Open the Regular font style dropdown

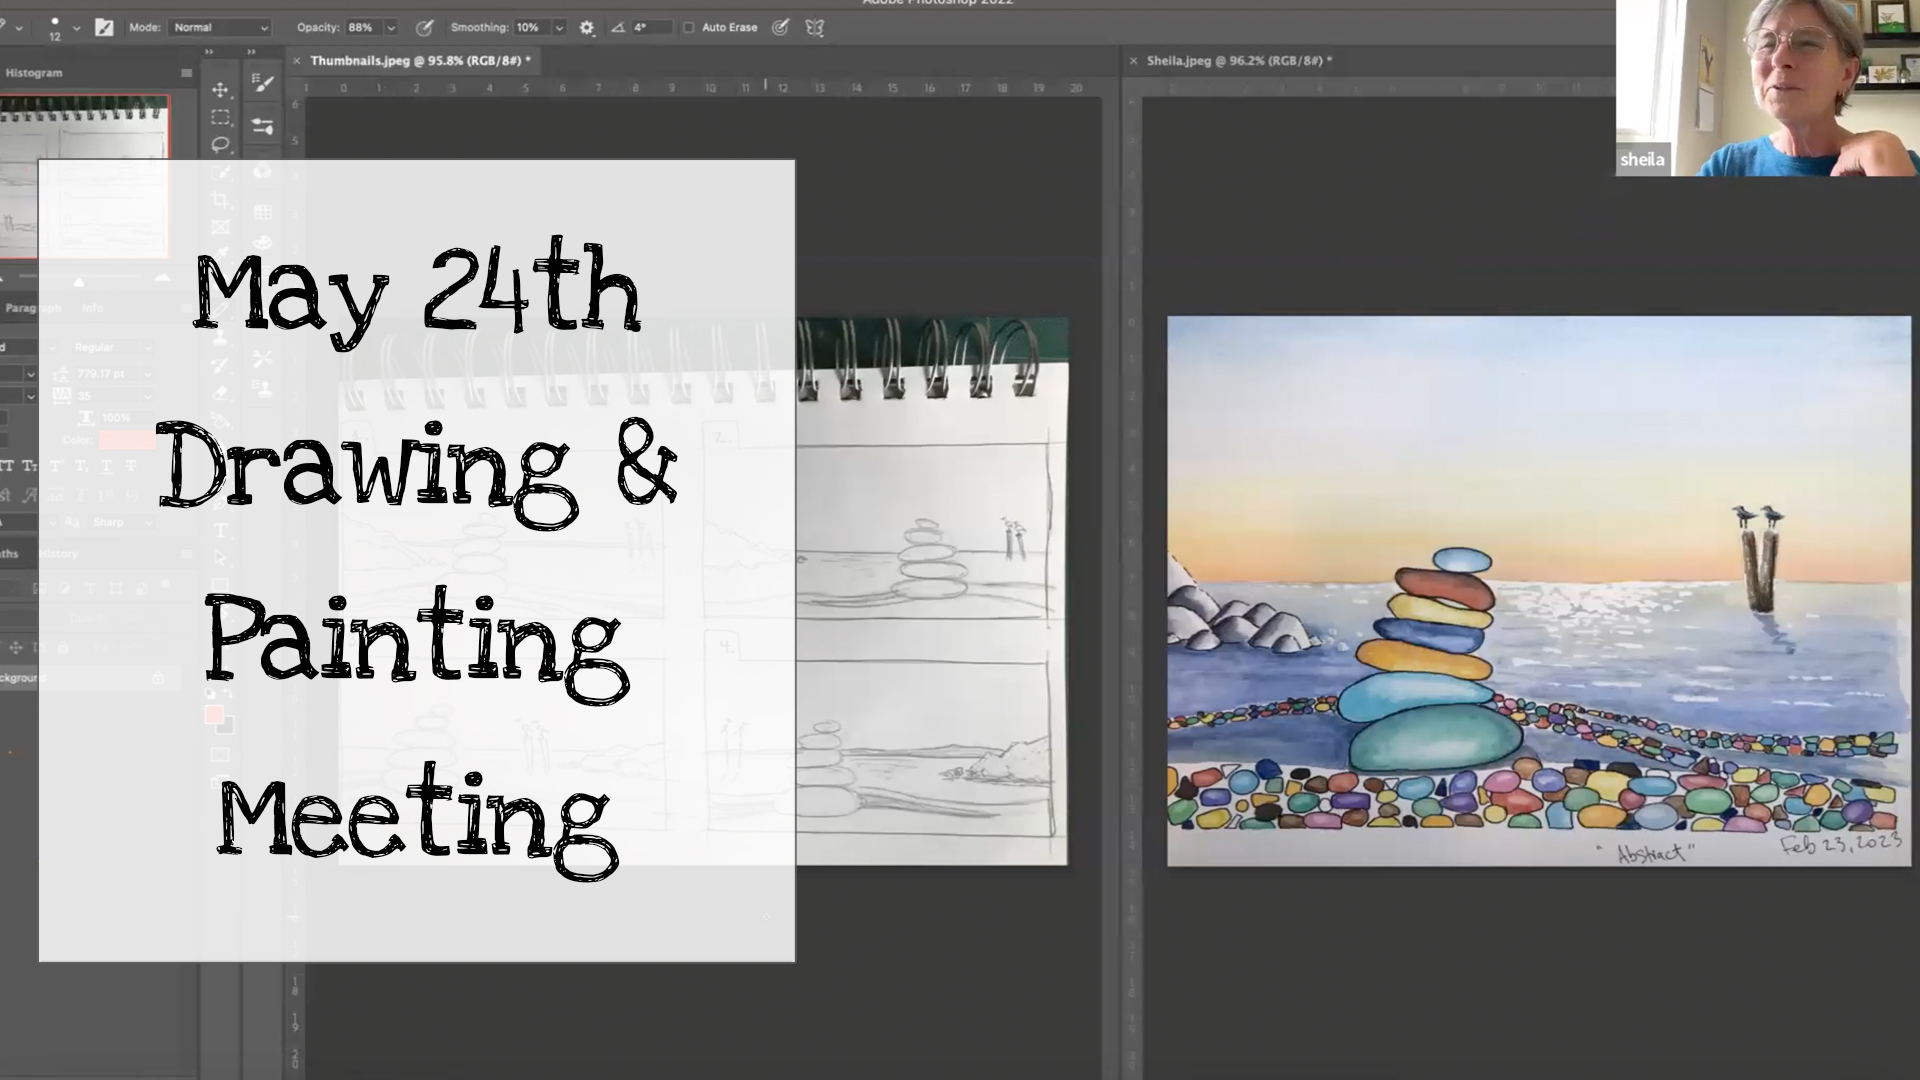(x=112, y=347)
